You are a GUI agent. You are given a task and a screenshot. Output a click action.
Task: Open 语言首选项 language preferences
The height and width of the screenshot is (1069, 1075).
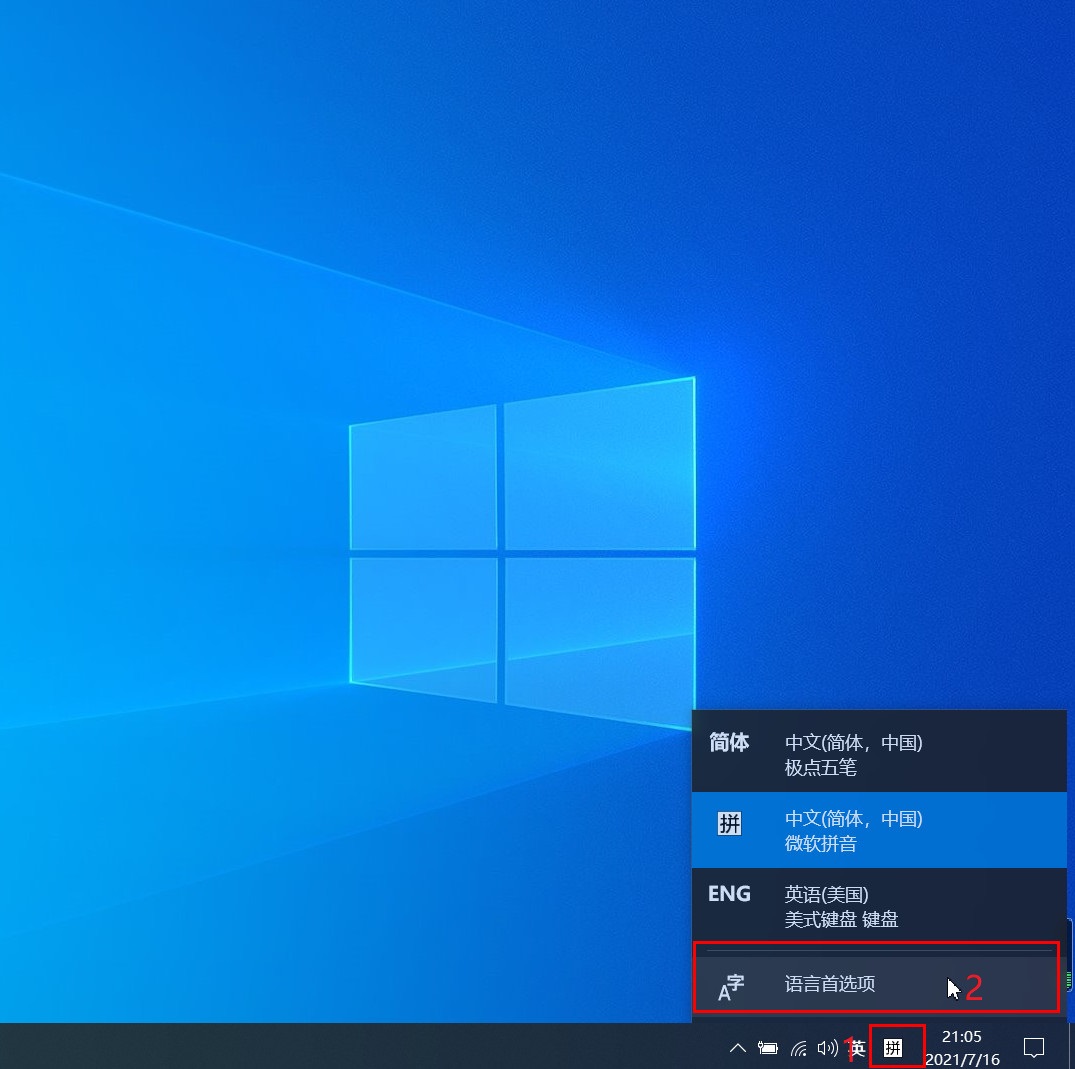(879, 984)
